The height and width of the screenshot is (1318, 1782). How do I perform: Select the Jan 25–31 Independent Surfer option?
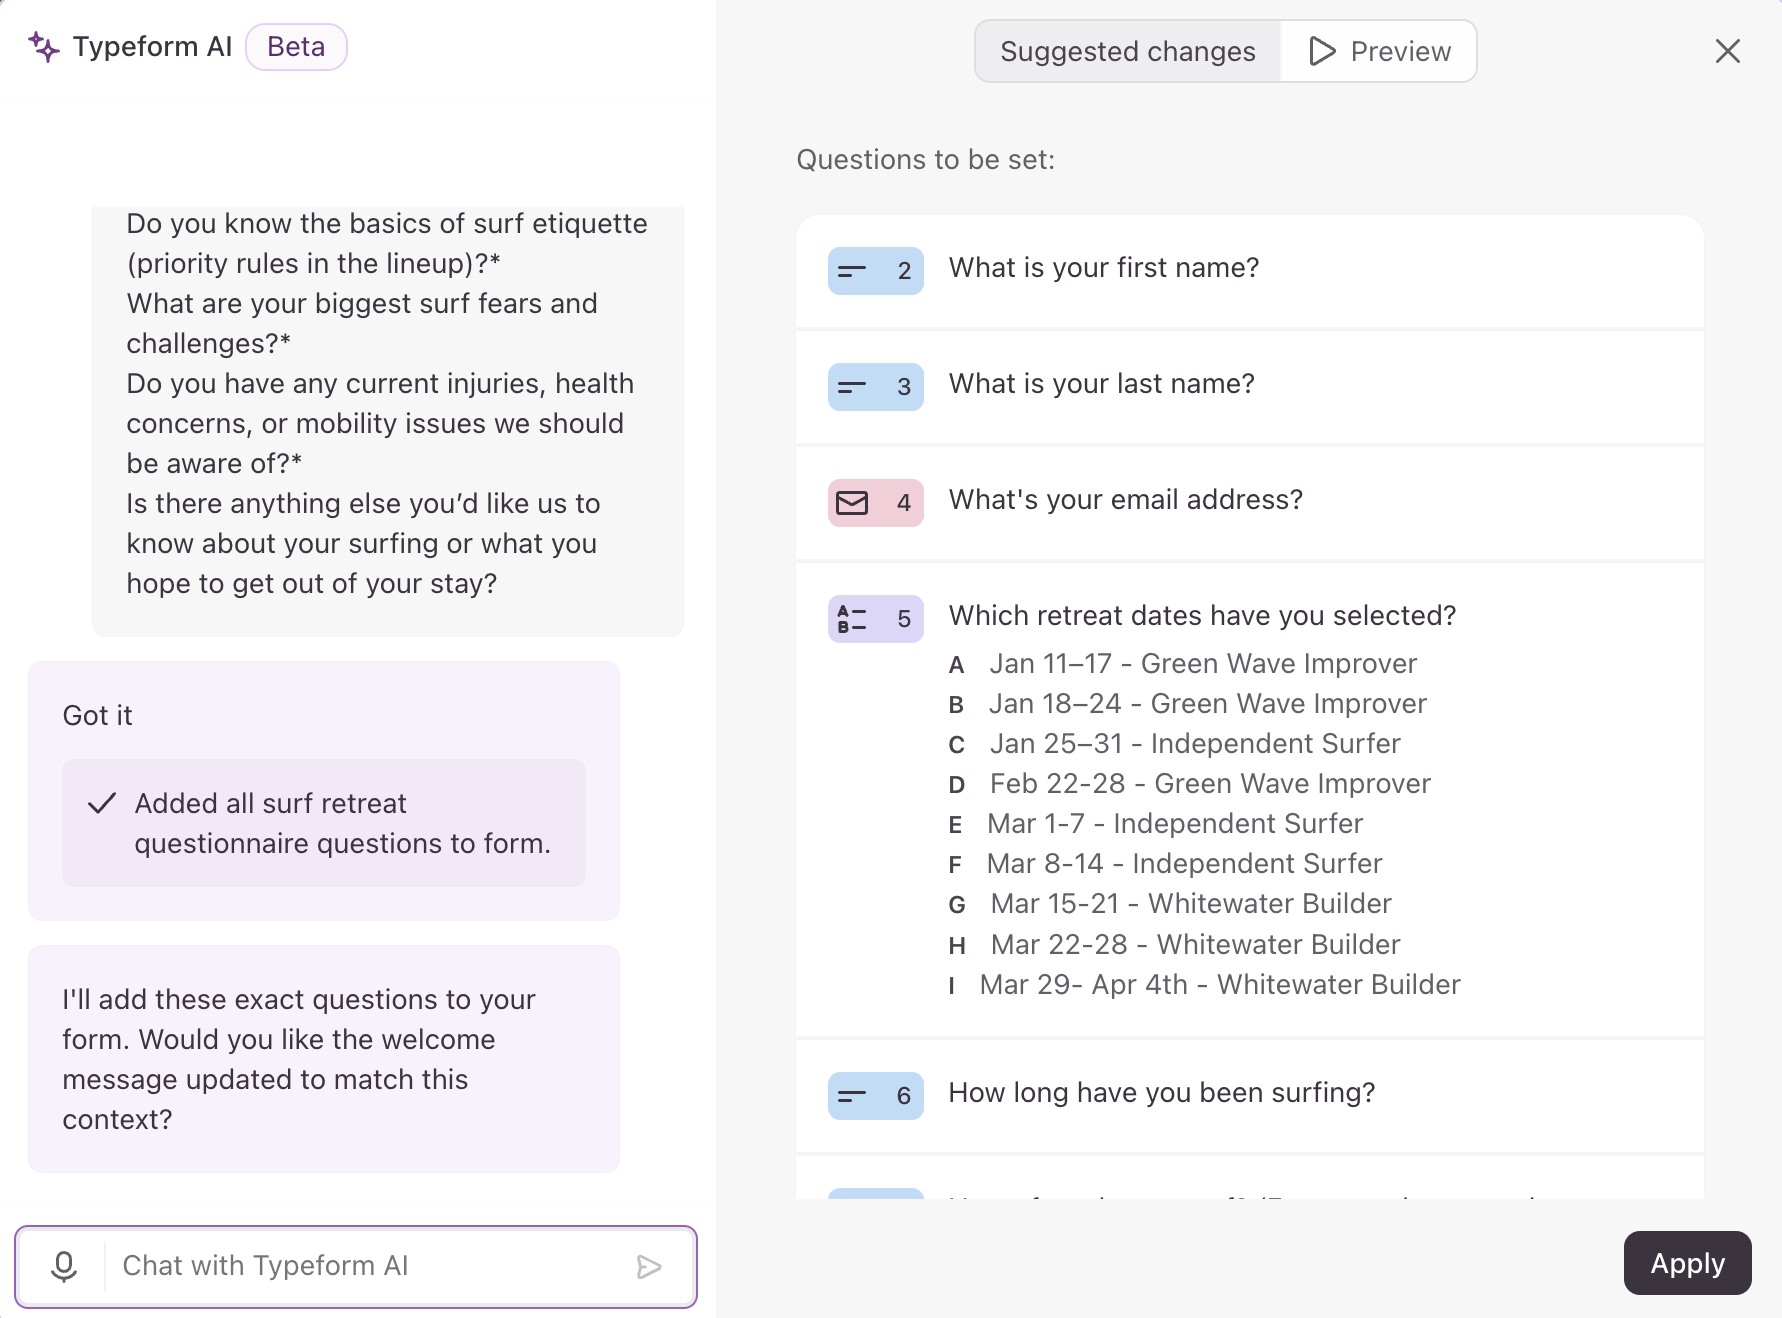pos(1194,744)
